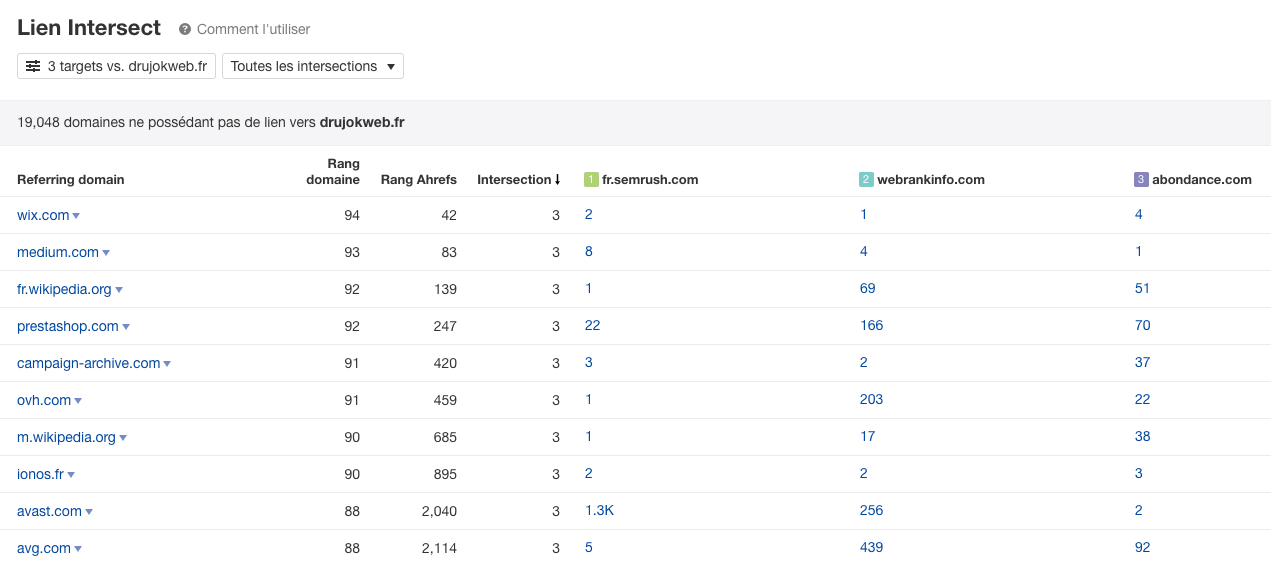The image size is (1271, 566).
Task: Open 166 webrankinfo links for prestashop.com
Action: (871, 325)
